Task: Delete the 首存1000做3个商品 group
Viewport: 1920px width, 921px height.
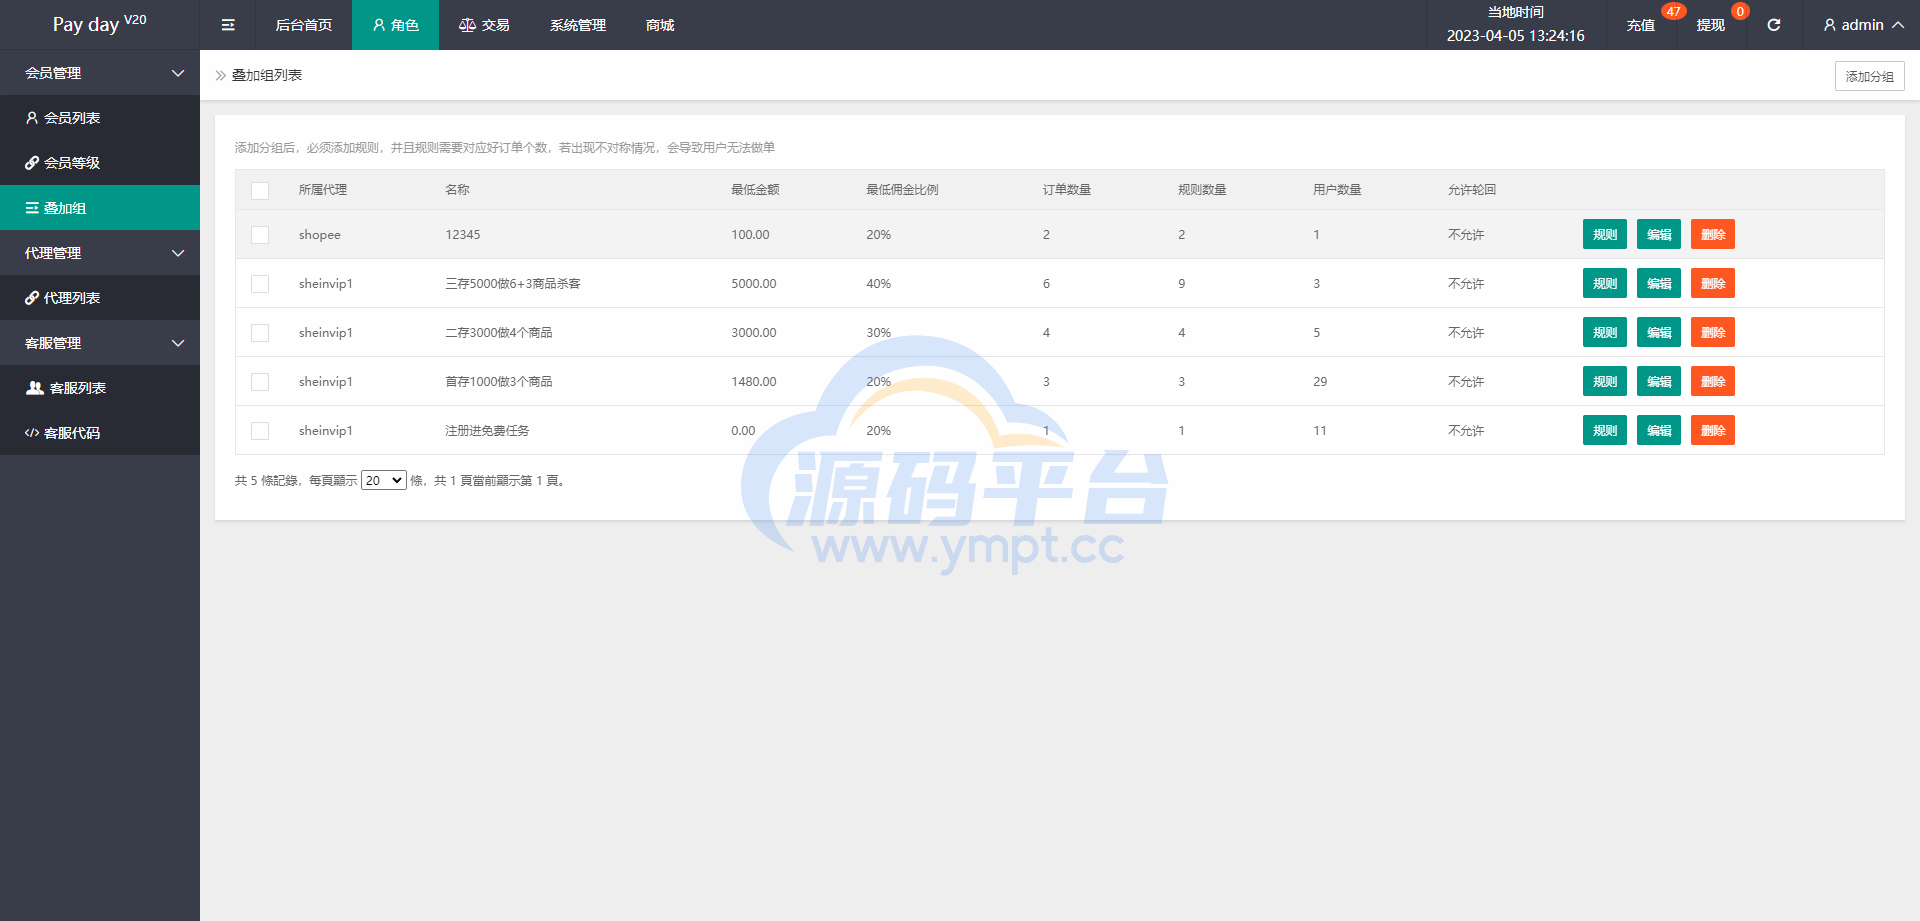Action: 1713,382
